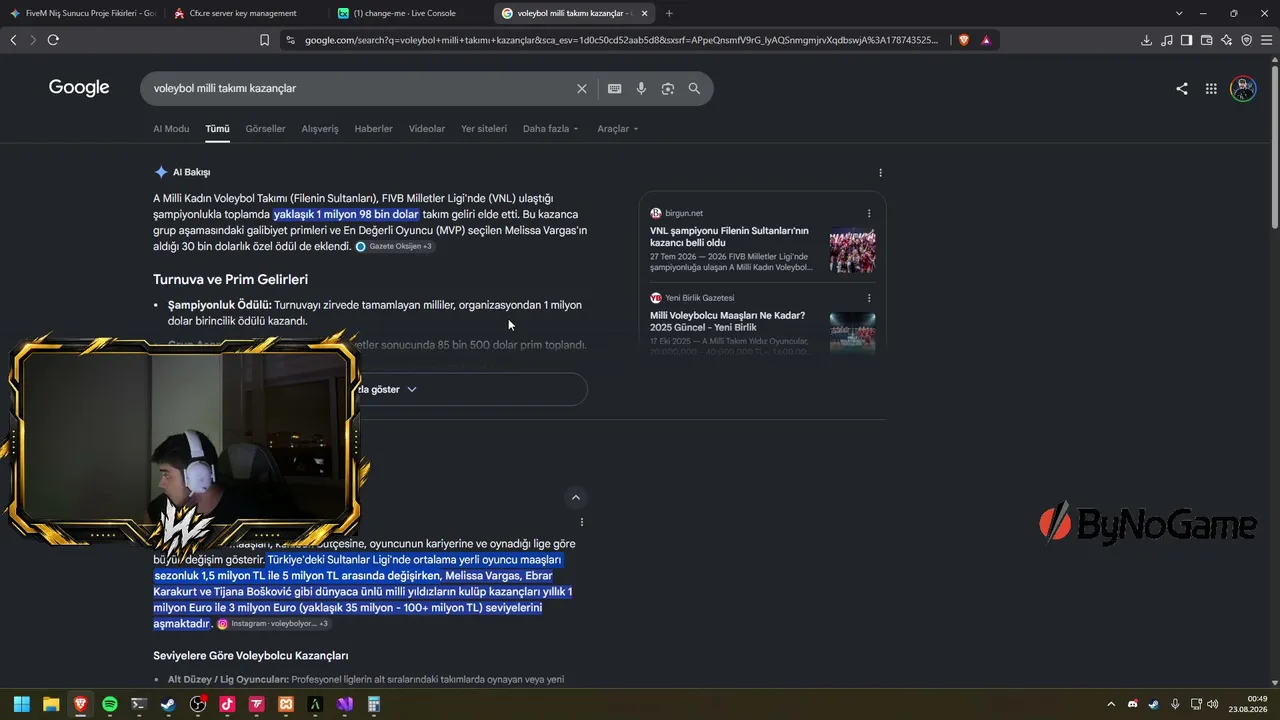The width and height of the screenshot is (1280, 720).
Task: Open TikTok from the taskbar
Action: (227, 704)
